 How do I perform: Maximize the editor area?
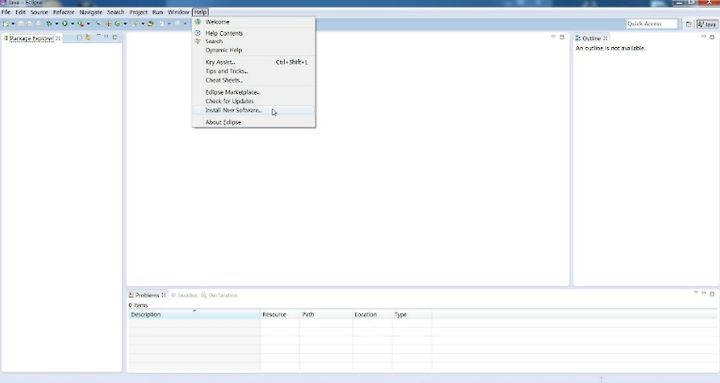pos(562,37)
